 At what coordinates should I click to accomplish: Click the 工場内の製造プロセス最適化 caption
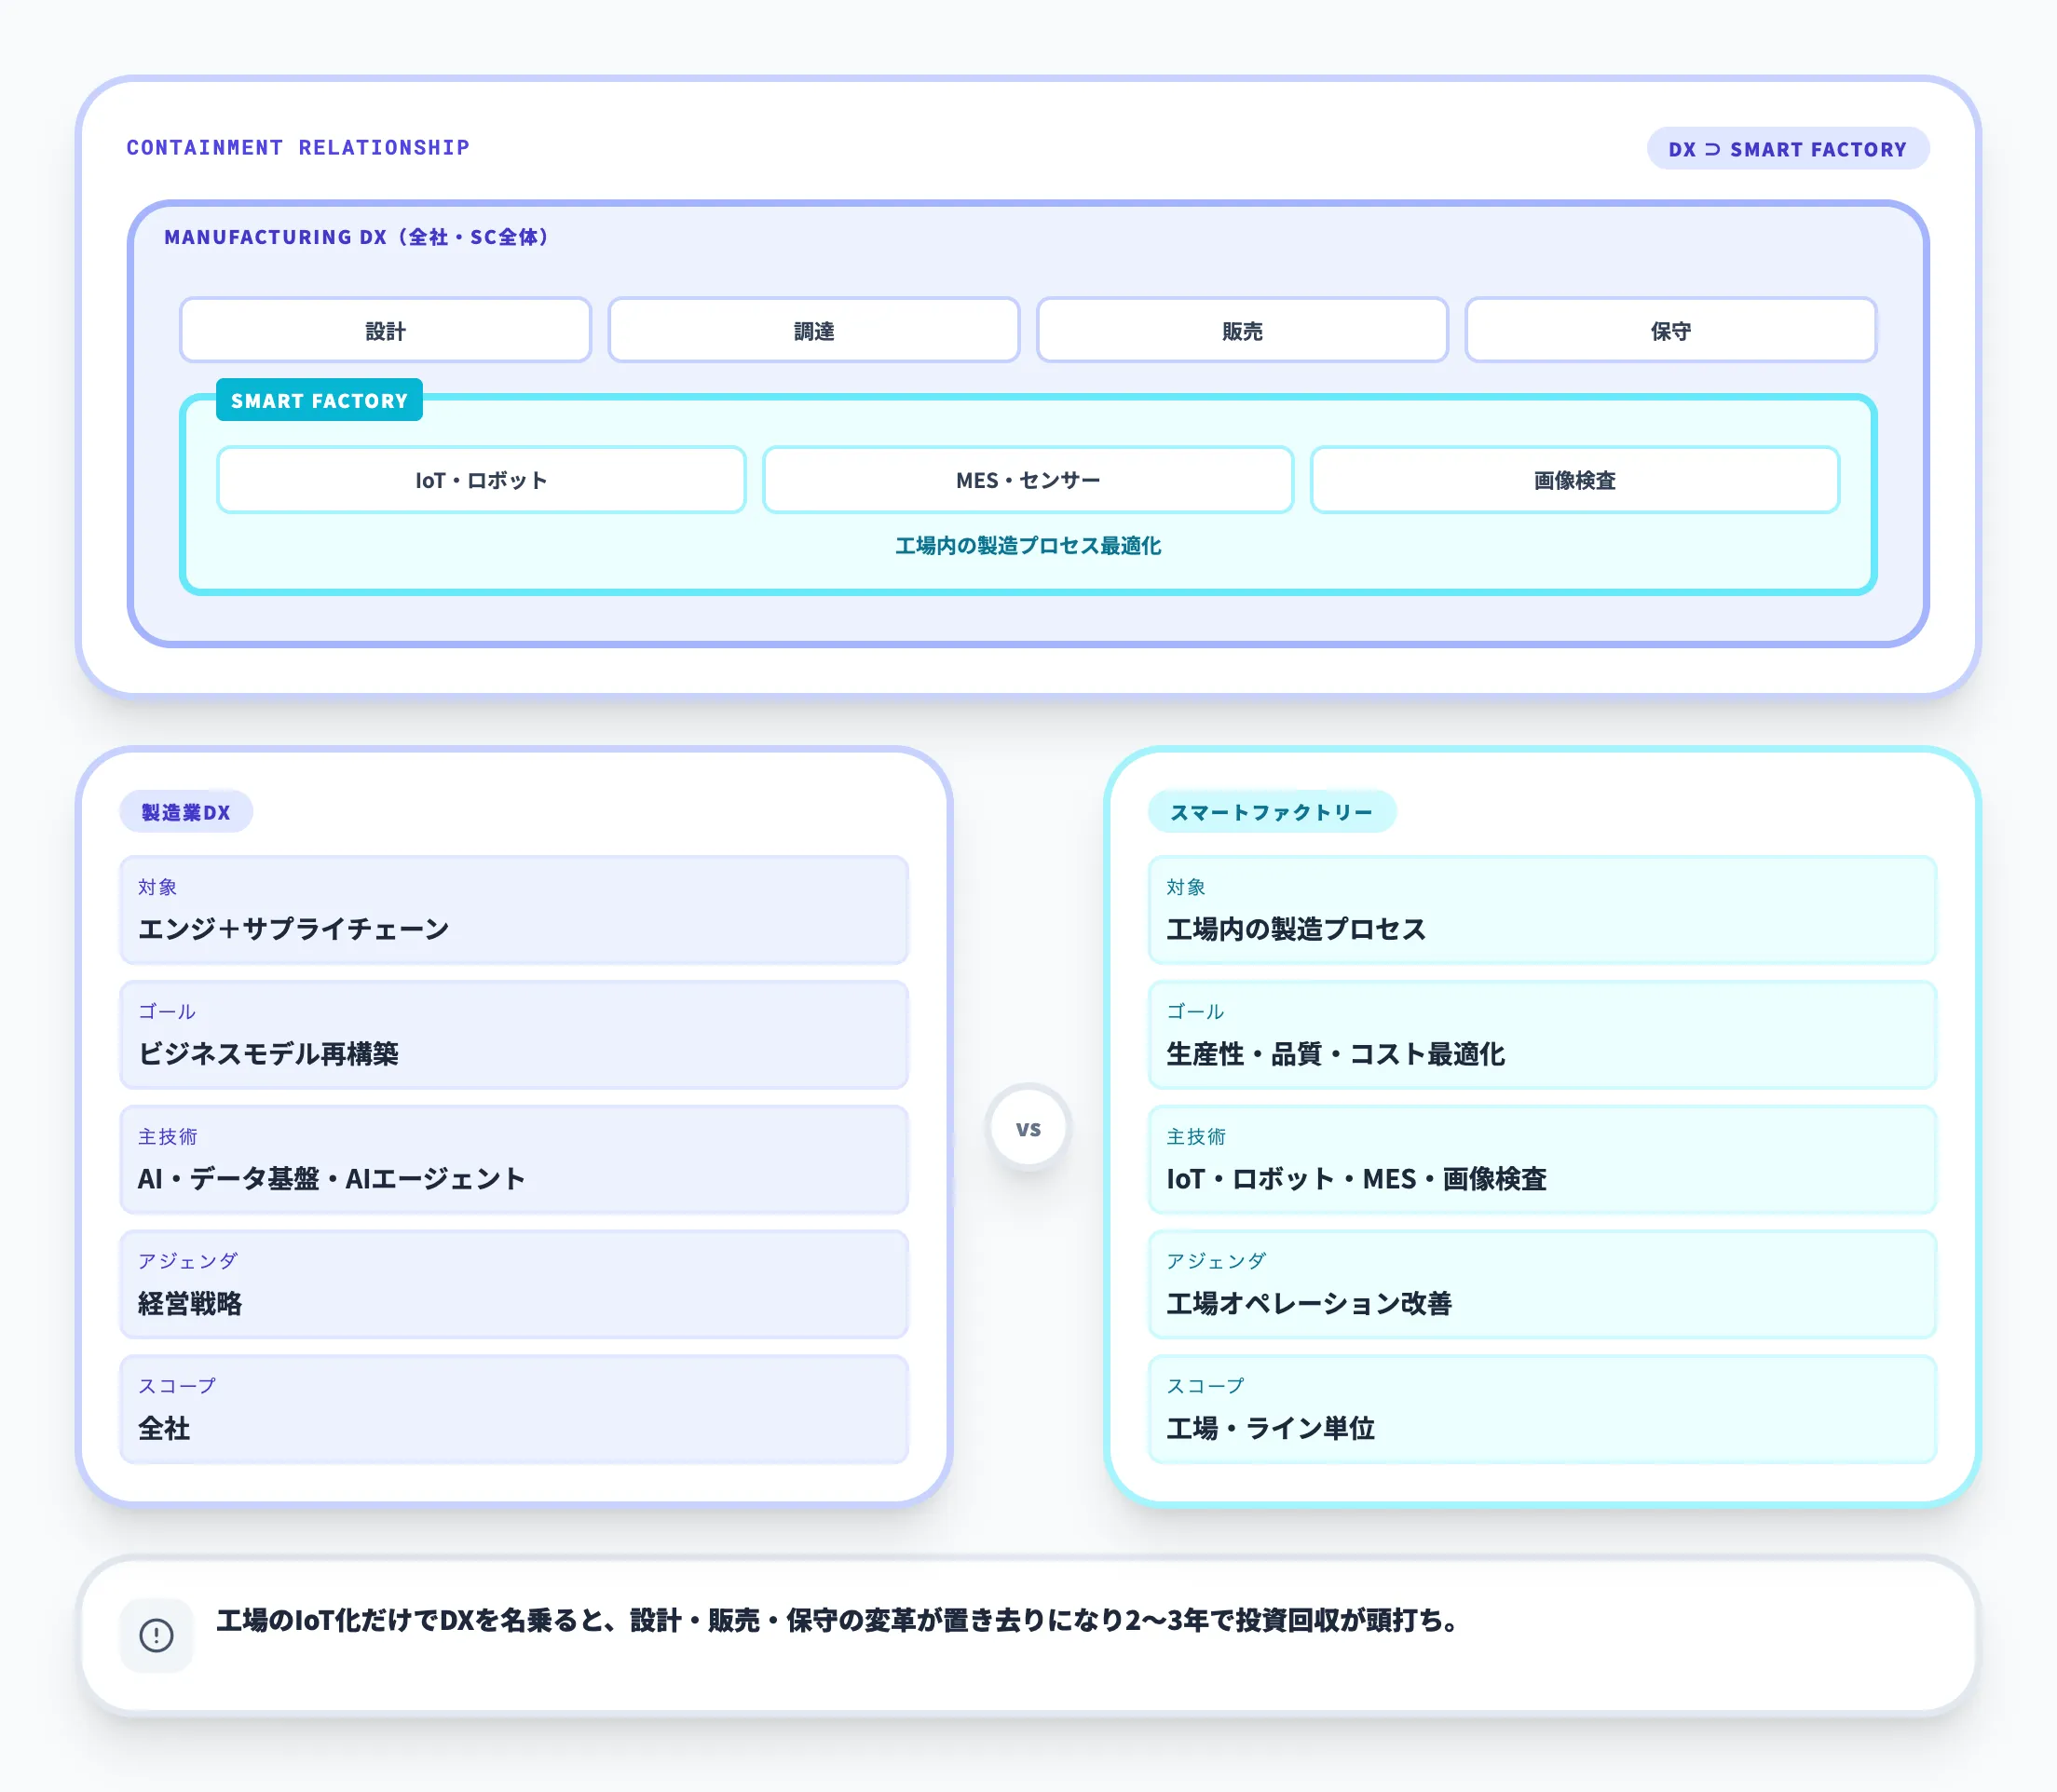[x=1028, y=547]
